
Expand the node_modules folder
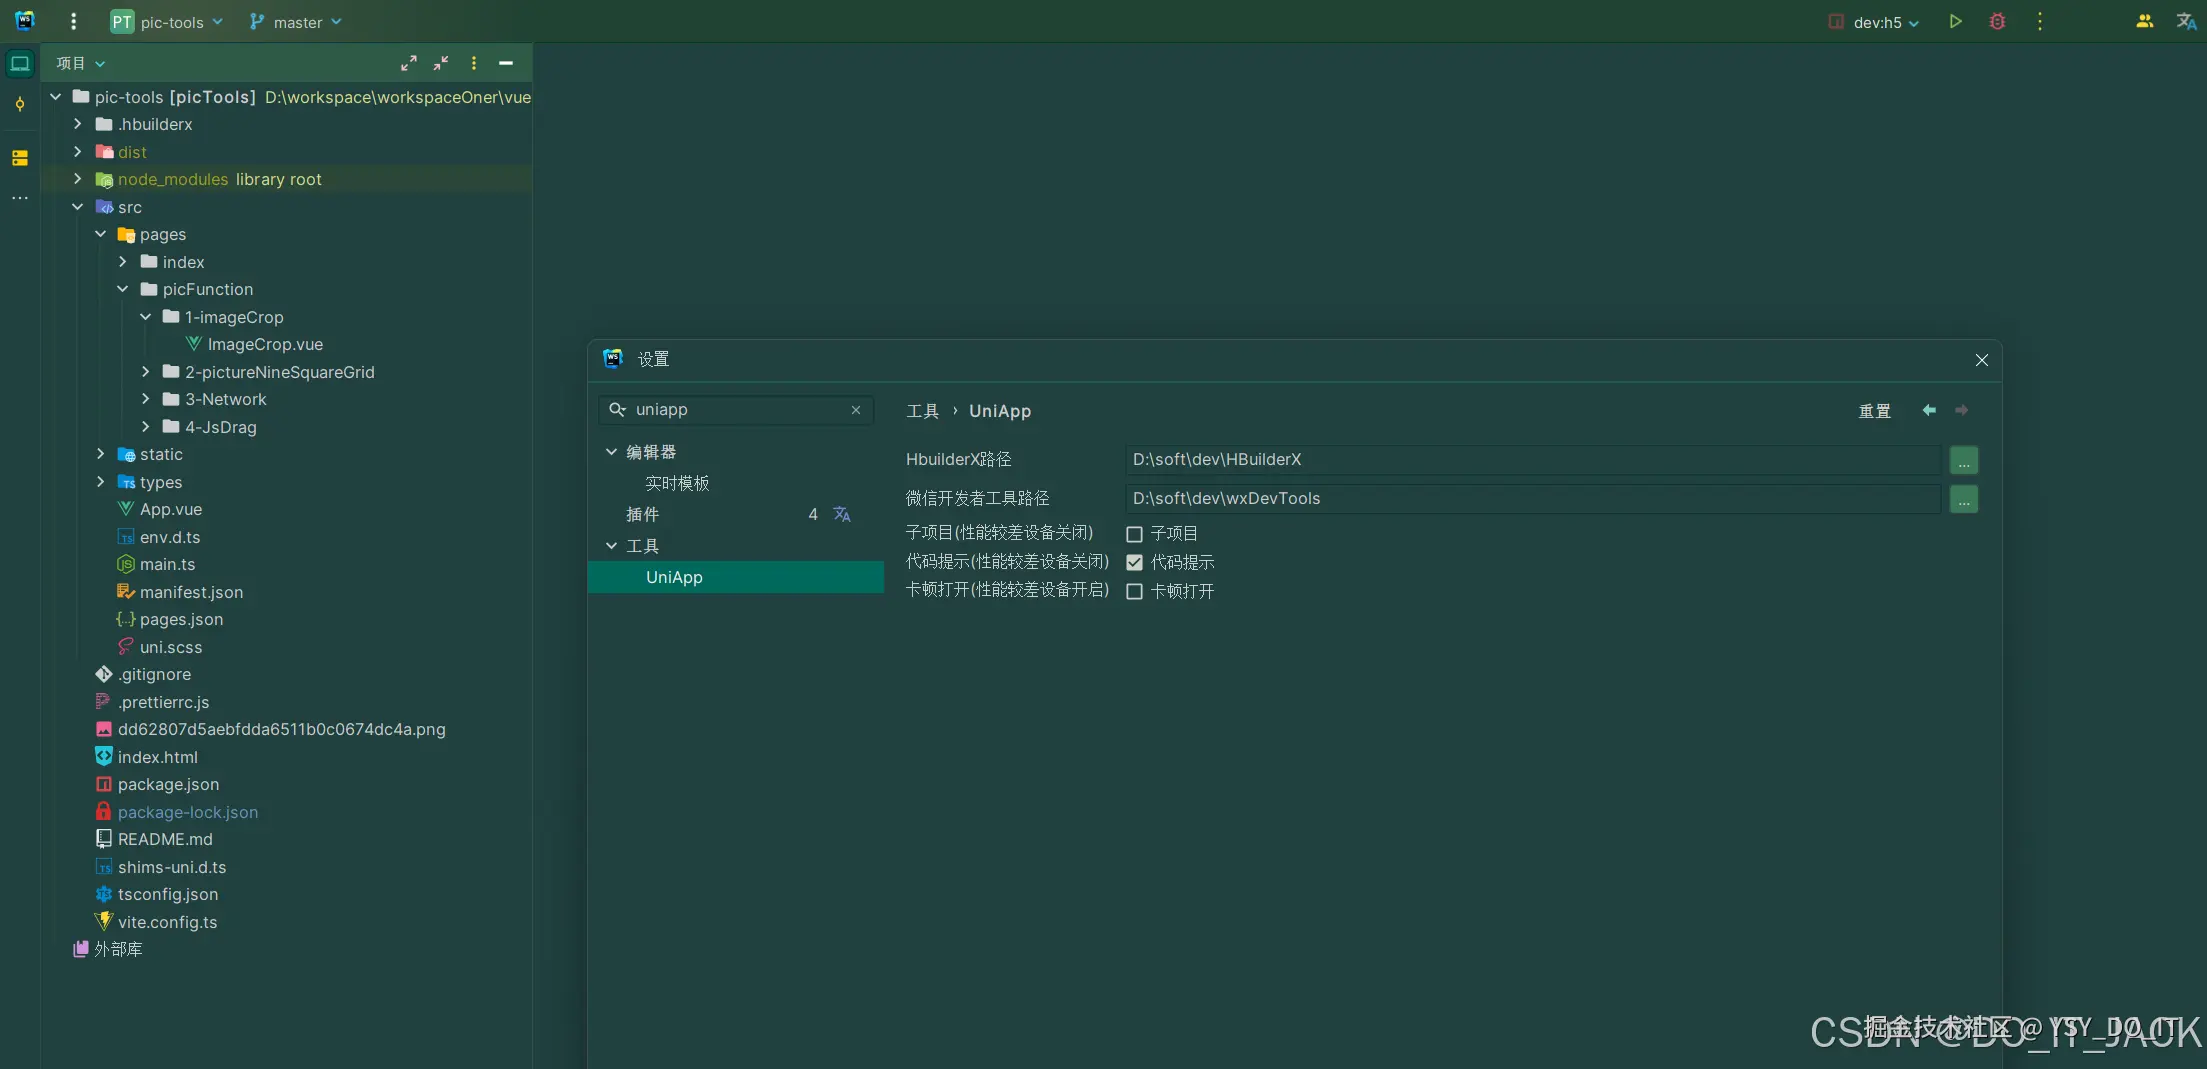tap(77, 179)
